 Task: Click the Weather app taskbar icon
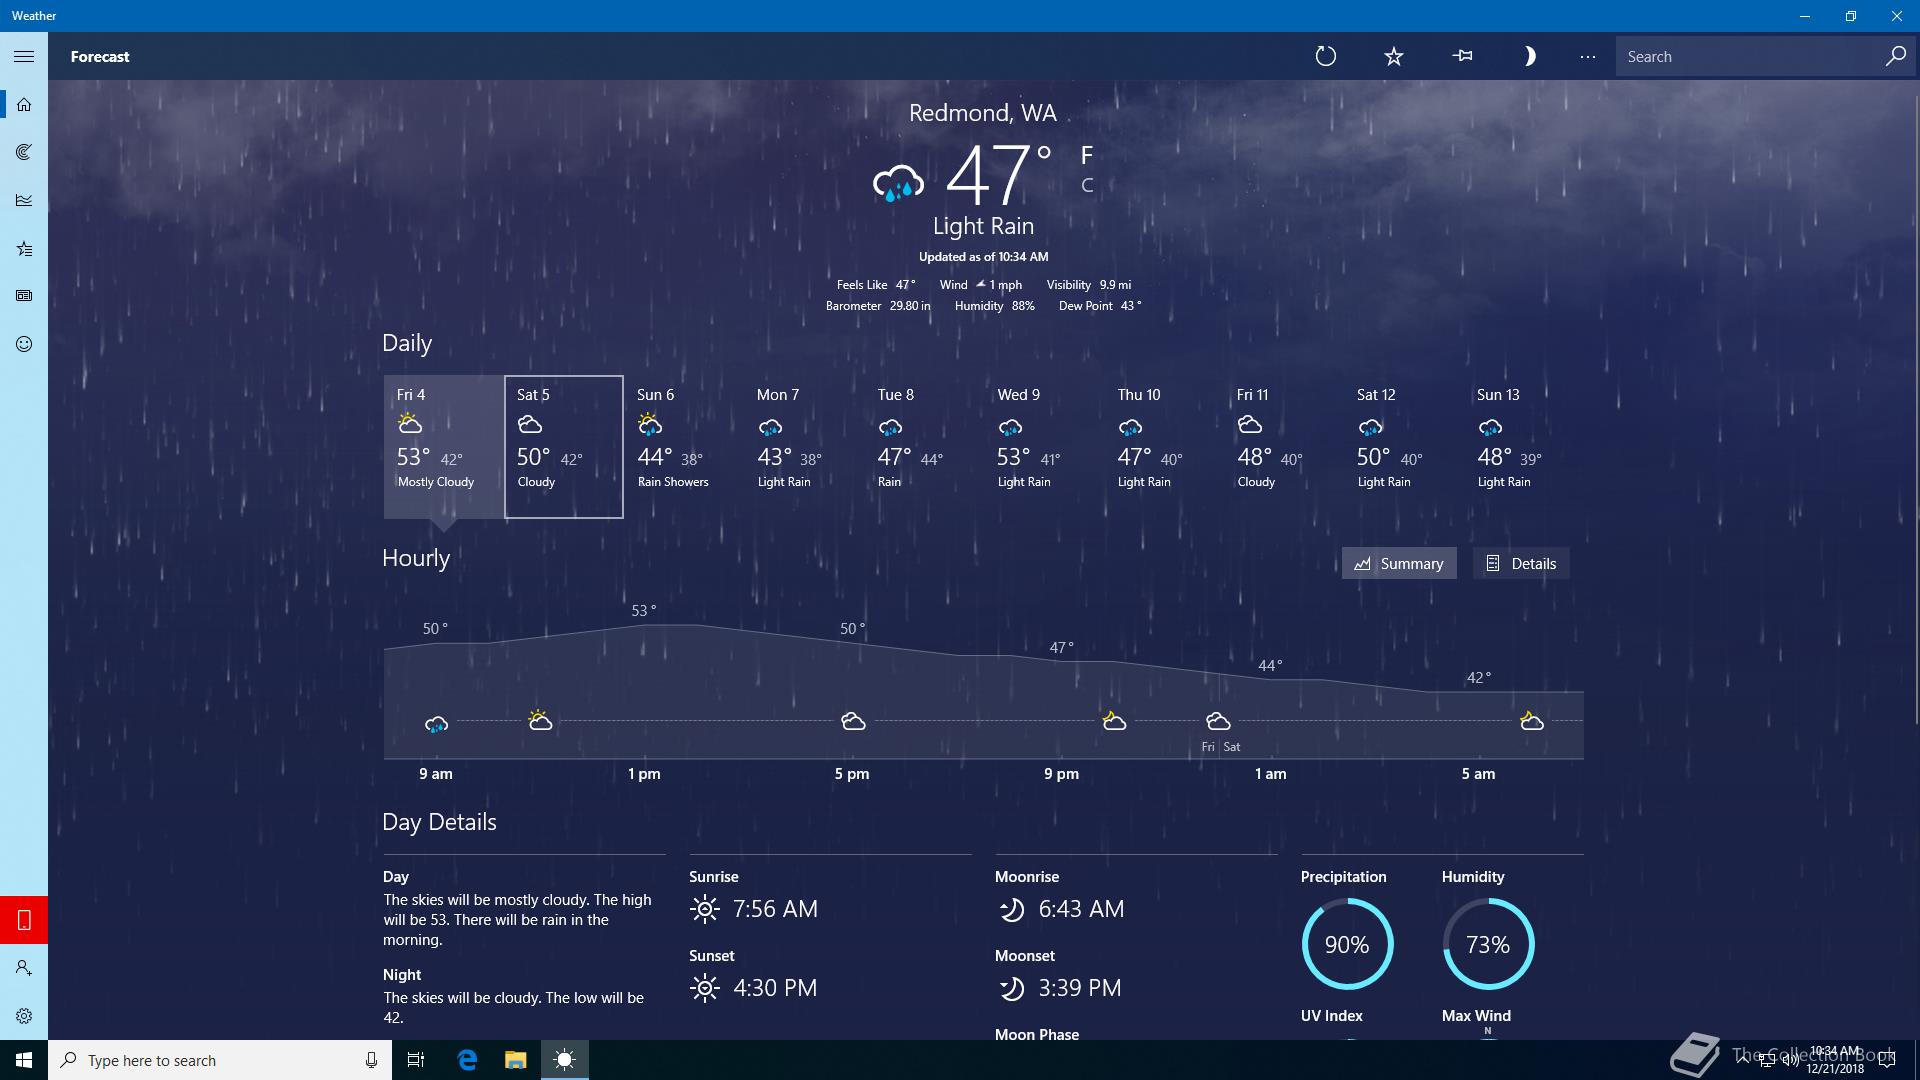coord(564,1060)
